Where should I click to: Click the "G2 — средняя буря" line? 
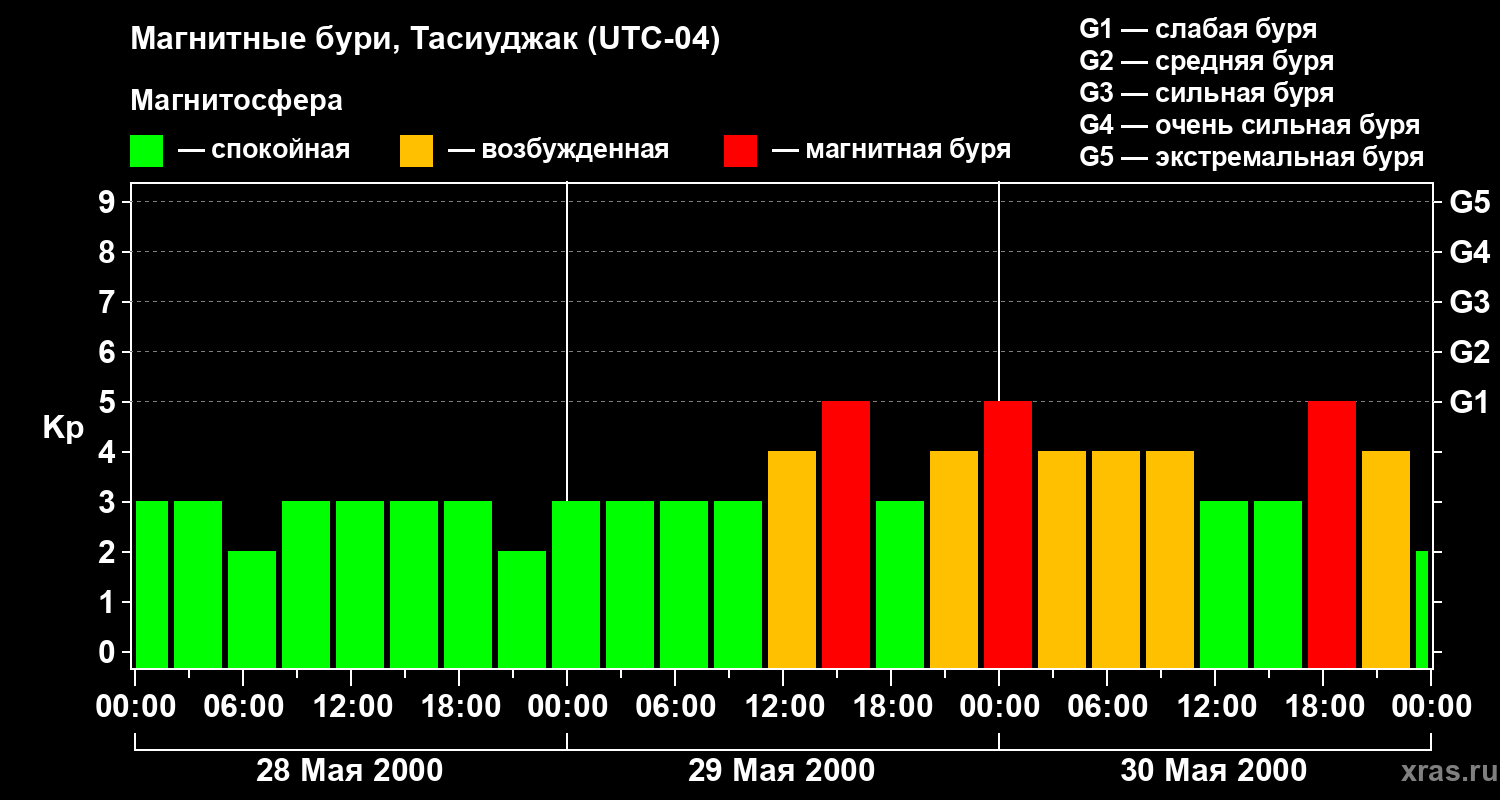click(x=1206, y=61)
